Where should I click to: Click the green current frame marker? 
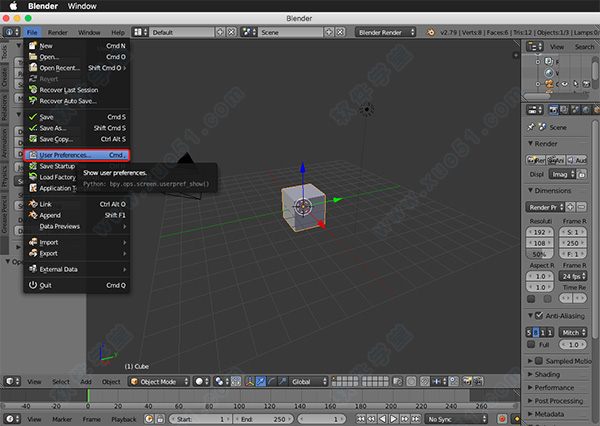click(88, 395)
